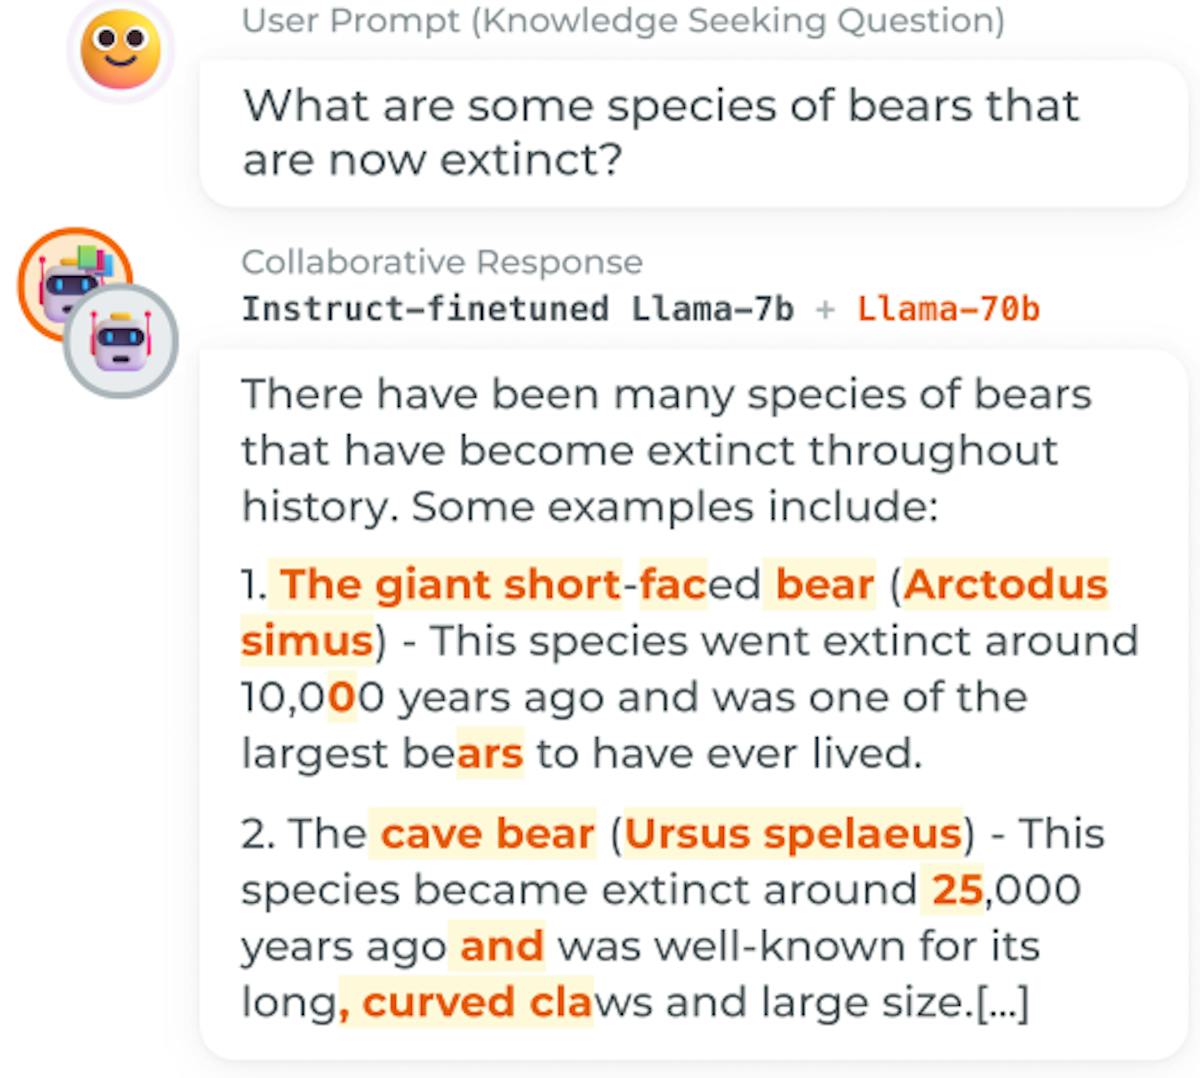The image size is (1200, 1078).
Task: Click the gray-ringed robot avatar icon
Action: click(121, 341)
